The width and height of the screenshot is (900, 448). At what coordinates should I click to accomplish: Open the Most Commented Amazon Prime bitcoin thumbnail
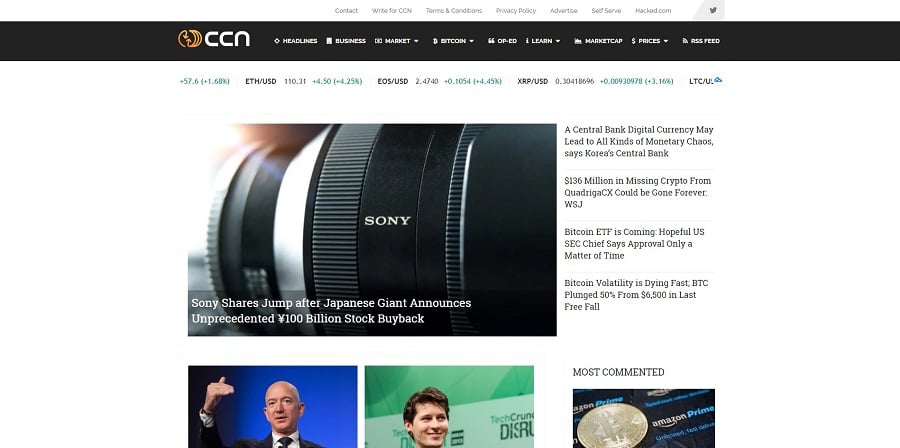point(643,418)
